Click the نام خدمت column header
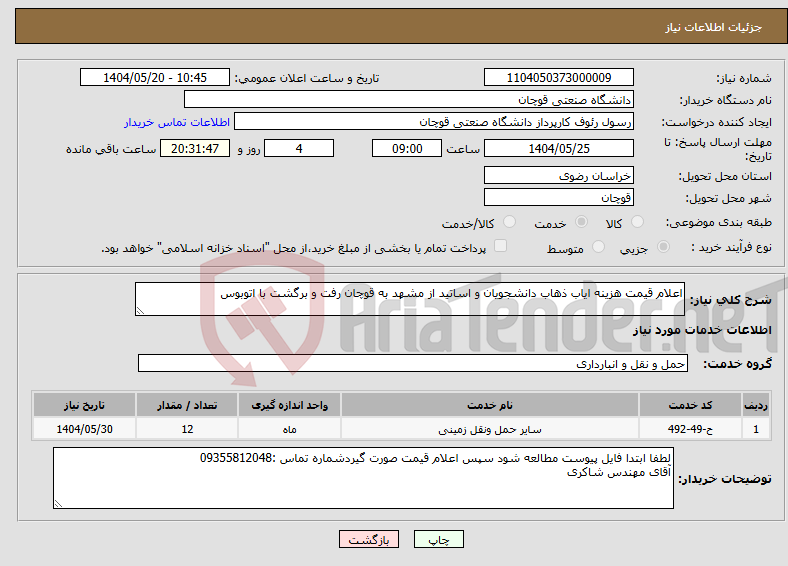 490,405
